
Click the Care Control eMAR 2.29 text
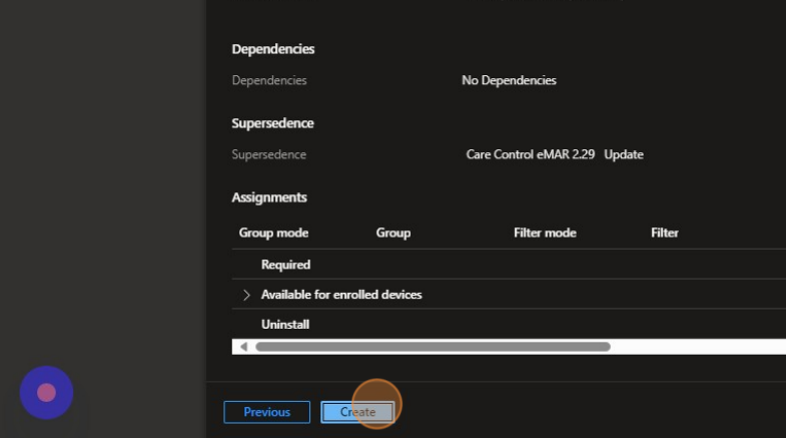(x=530, y=155)
